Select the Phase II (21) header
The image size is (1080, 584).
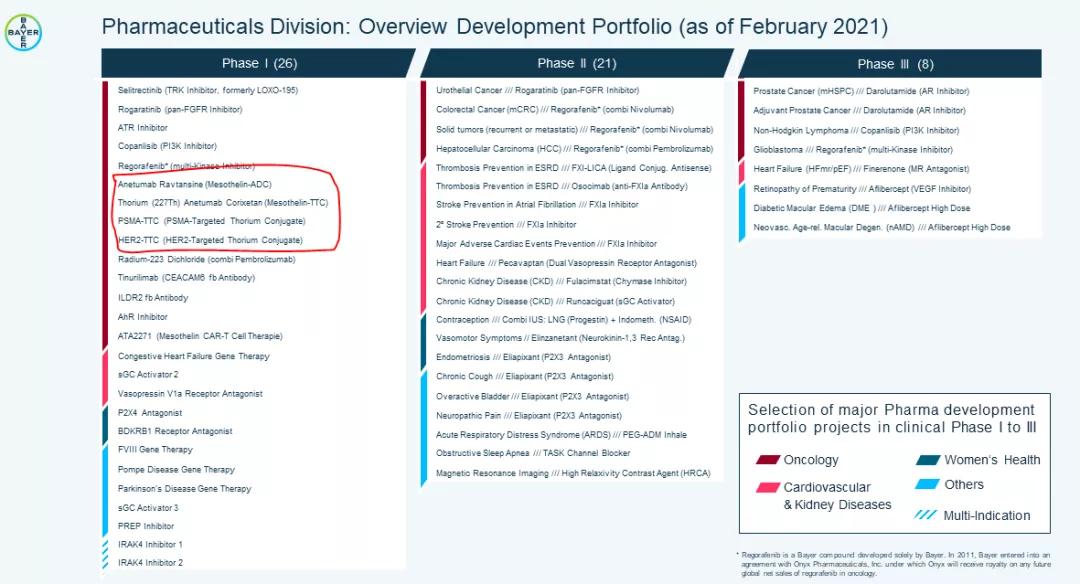tap(577, 63)
